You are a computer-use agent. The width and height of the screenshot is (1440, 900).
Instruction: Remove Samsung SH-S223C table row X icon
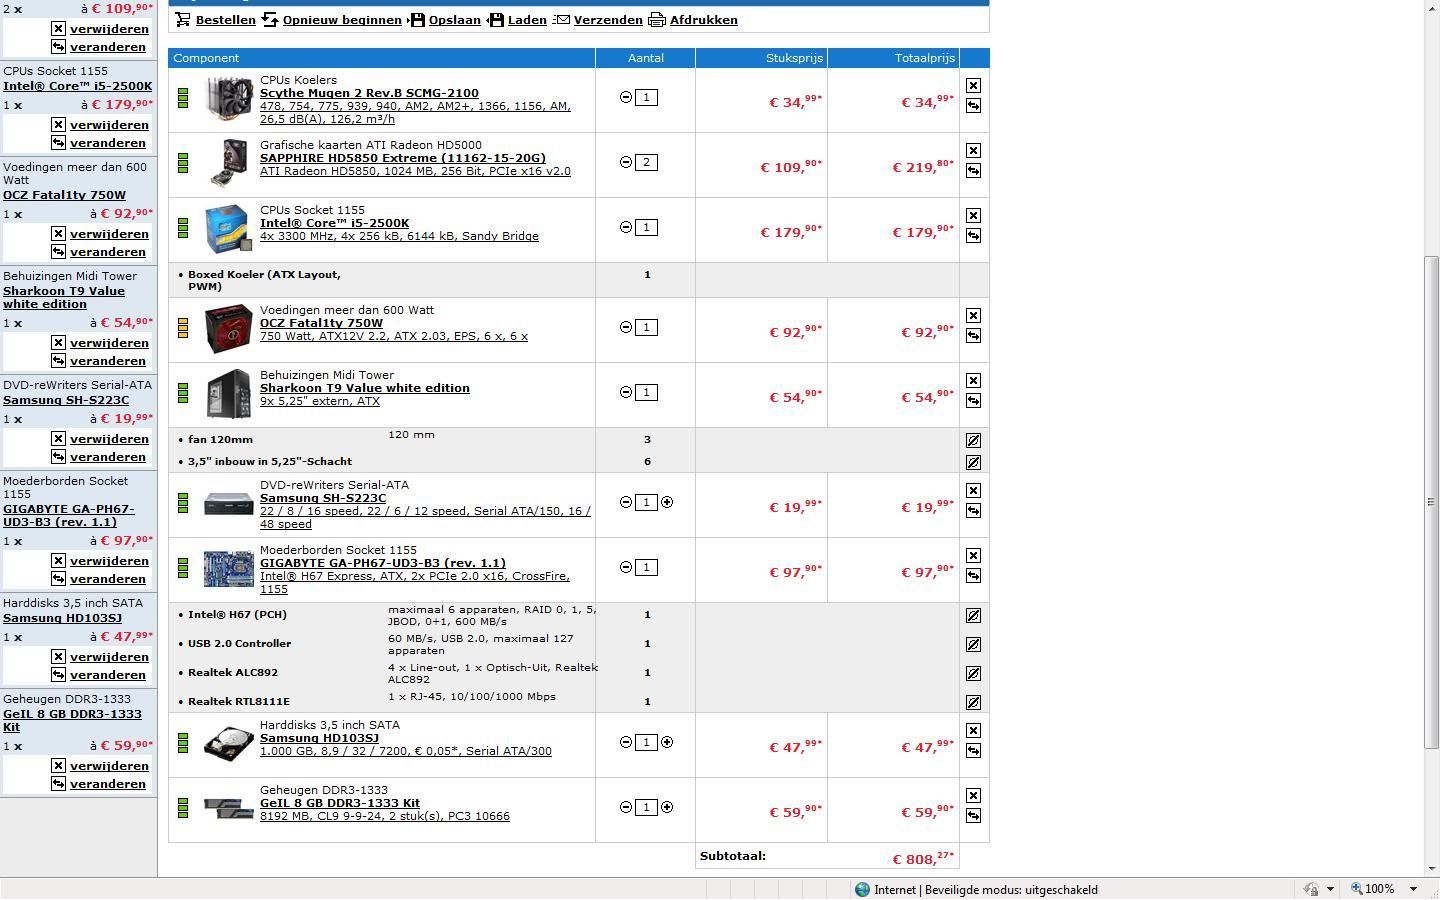[973, 491]
